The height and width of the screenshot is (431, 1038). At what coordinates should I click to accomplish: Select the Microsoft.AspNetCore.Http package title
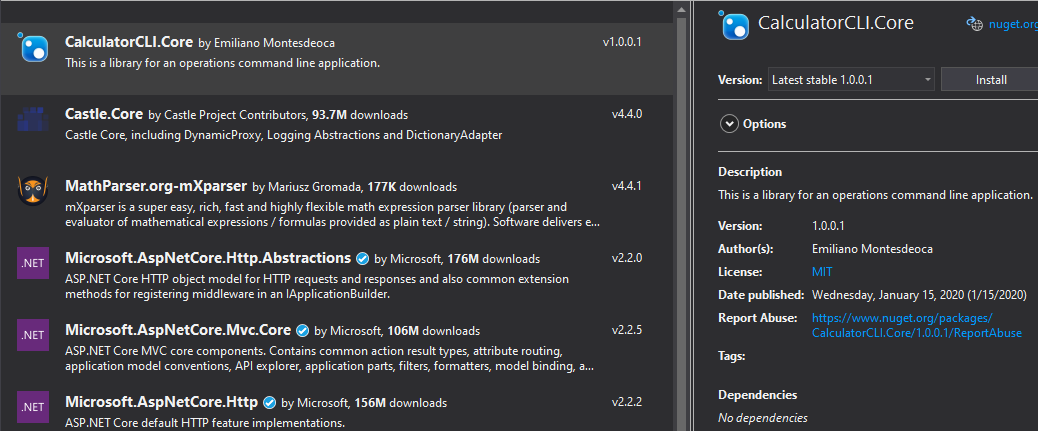[x=161, y=402]
